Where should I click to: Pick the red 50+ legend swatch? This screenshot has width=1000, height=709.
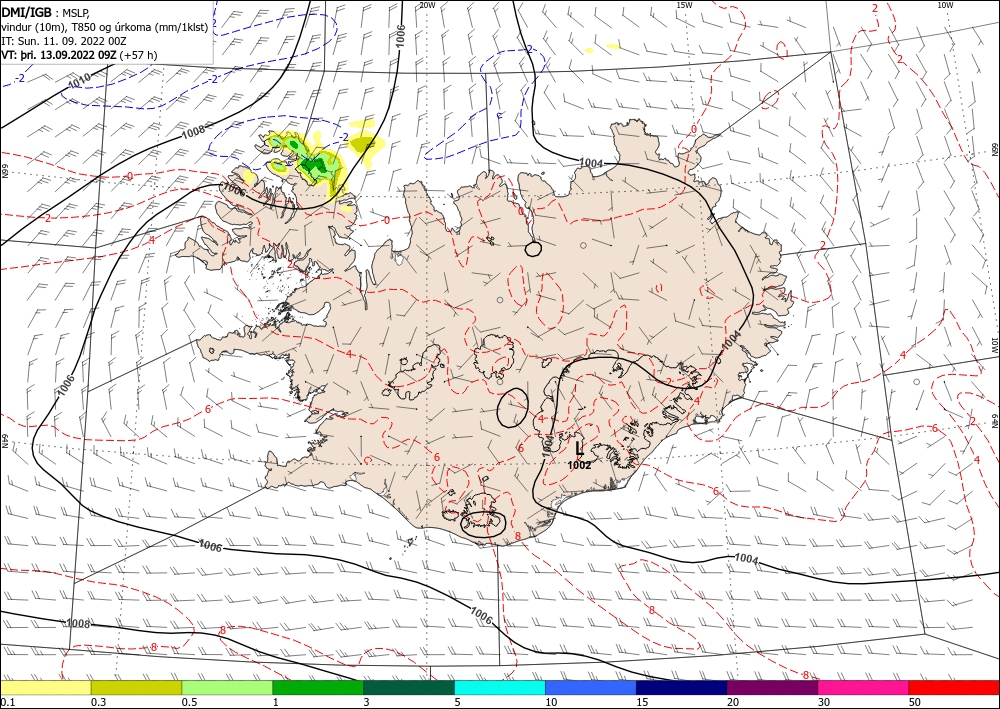[954, 687]
